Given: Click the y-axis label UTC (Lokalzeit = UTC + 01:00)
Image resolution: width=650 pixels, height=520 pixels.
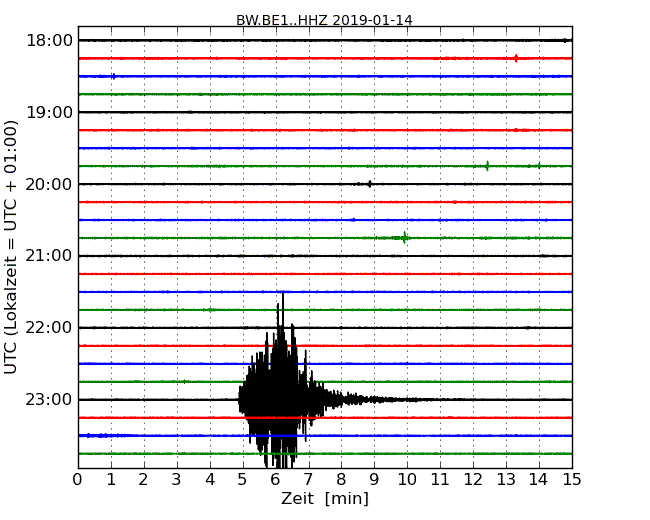Looking at the screenshot, I should (10, 247).
